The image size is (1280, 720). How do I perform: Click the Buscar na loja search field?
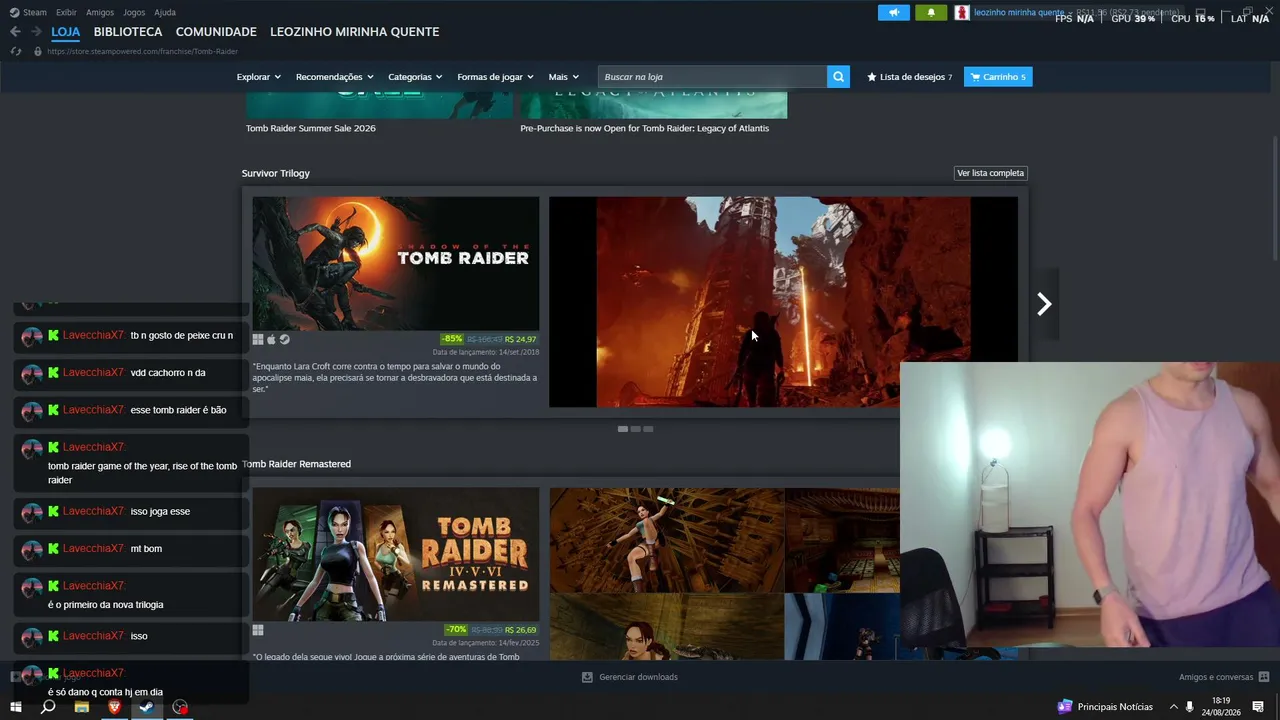[x=712, y=77]
